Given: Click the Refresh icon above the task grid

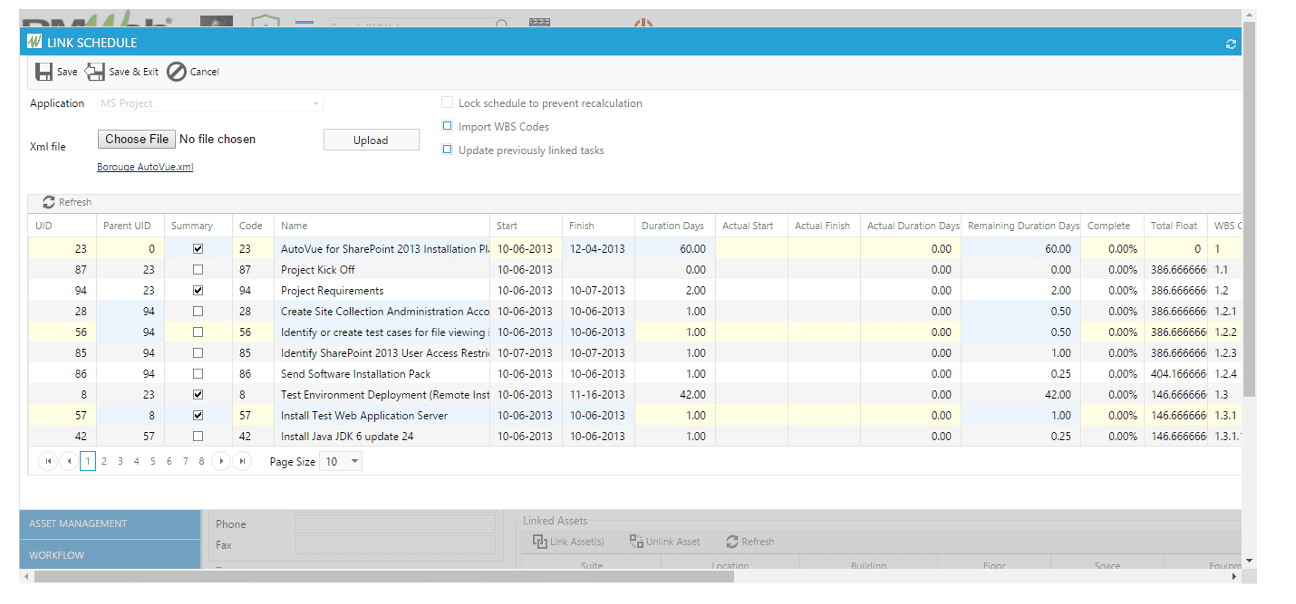Looking at the screenshot, I should (48, 202).
